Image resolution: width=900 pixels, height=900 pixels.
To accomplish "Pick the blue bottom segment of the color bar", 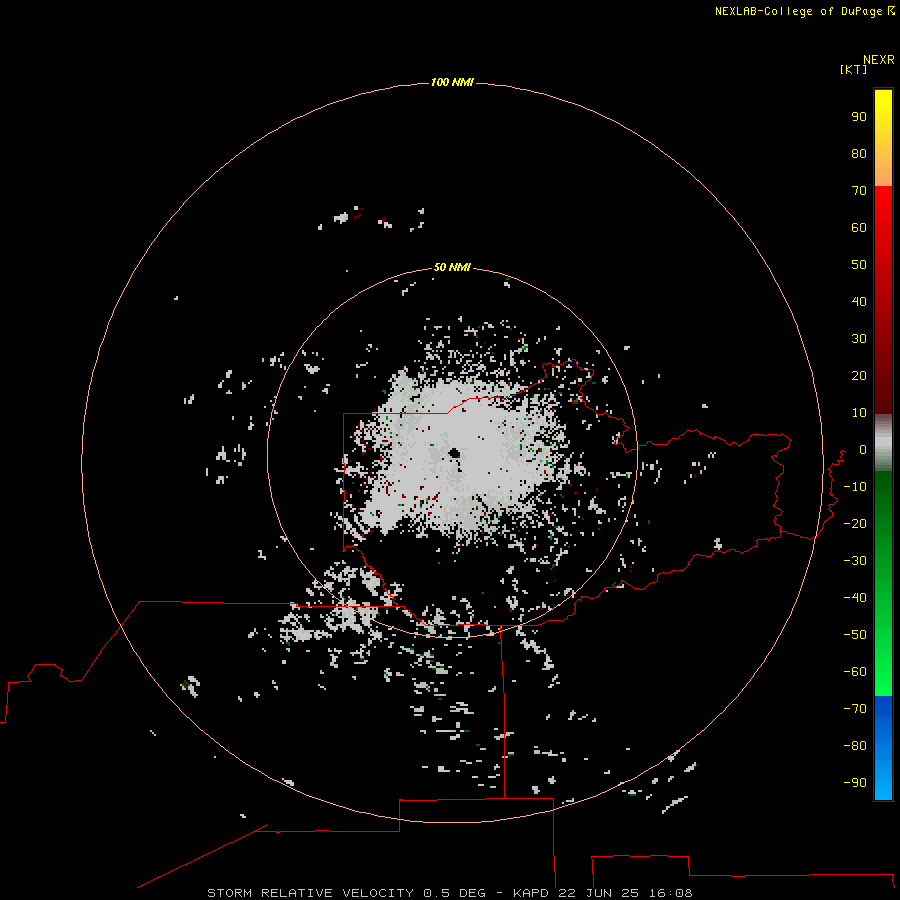I will [x=883, y=748].
